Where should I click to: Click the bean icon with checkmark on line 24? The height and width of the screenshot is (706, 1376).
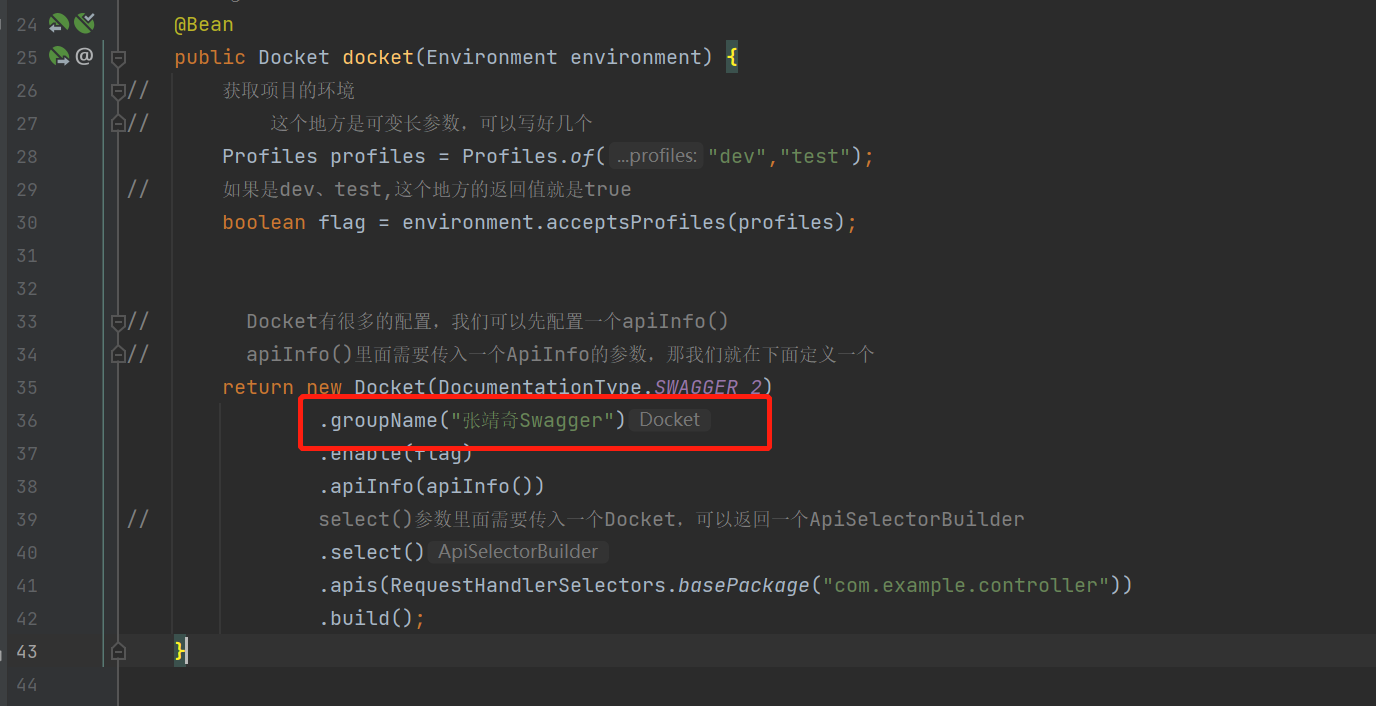pyautogui.click(x=85, y=24)
